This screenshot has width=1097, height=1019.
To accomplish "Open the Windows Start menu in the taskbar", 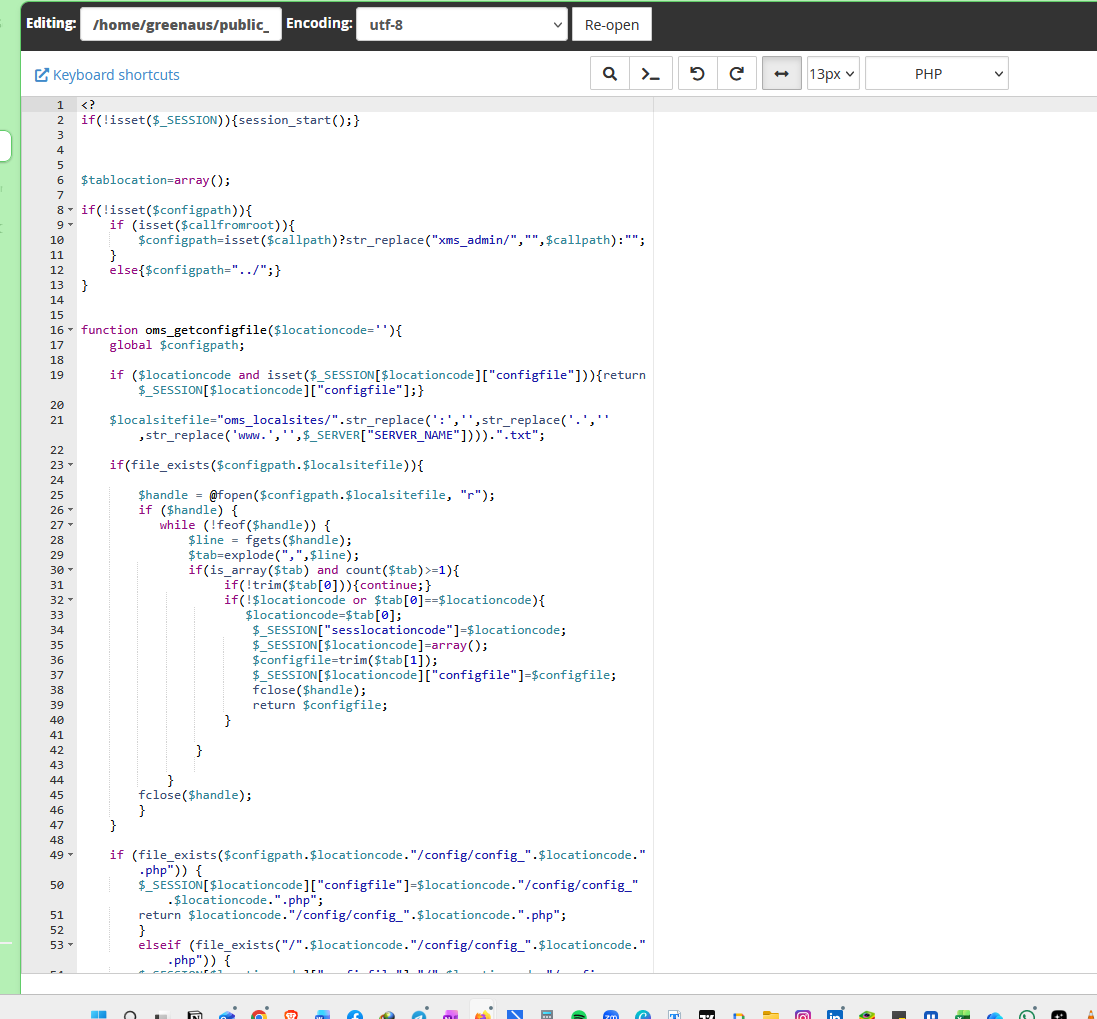I will tap(99, 1014).
